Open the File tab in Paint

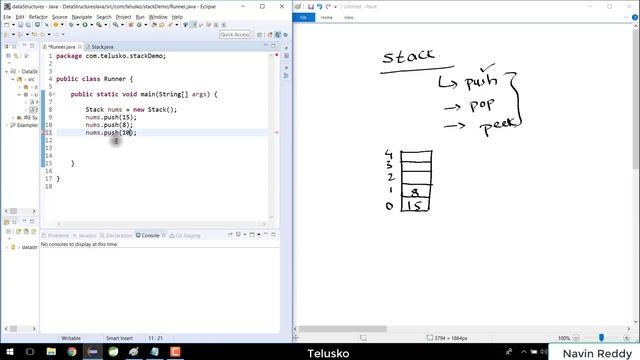tap(304, 18)
